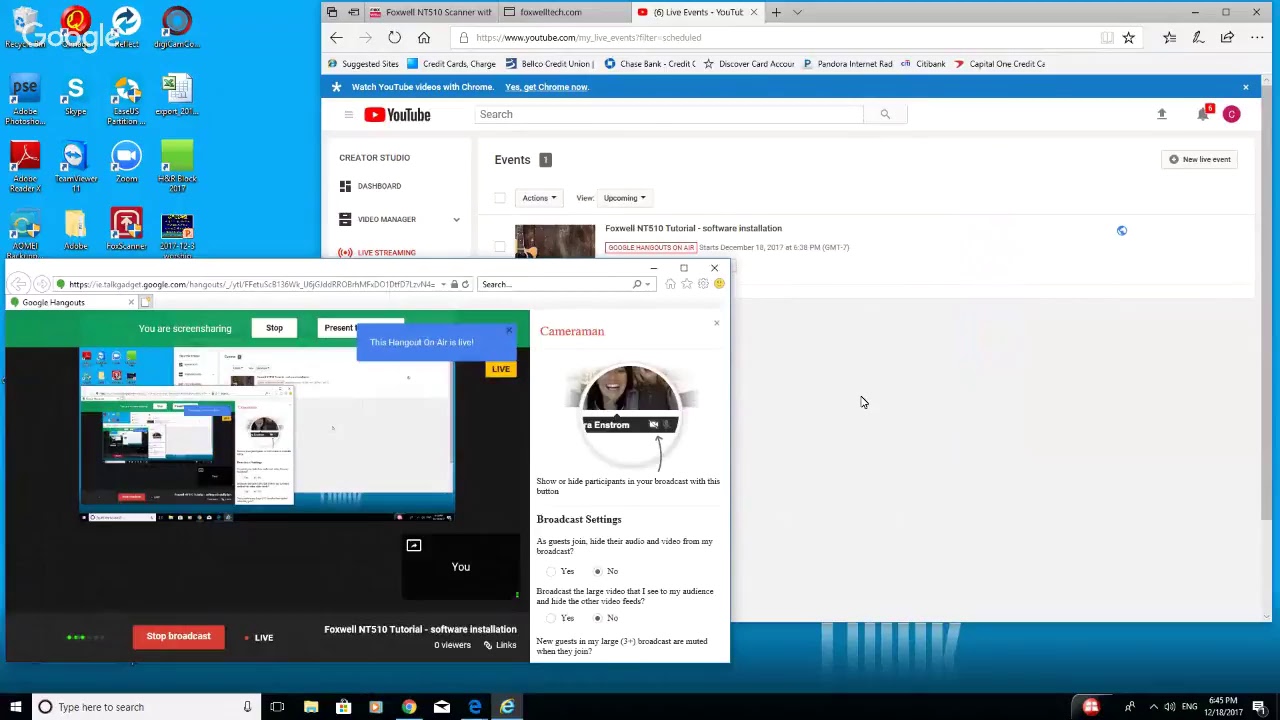1280x720 pixels.
Task: Open the YouTube account avatar menu
Action: point(1231,114)
